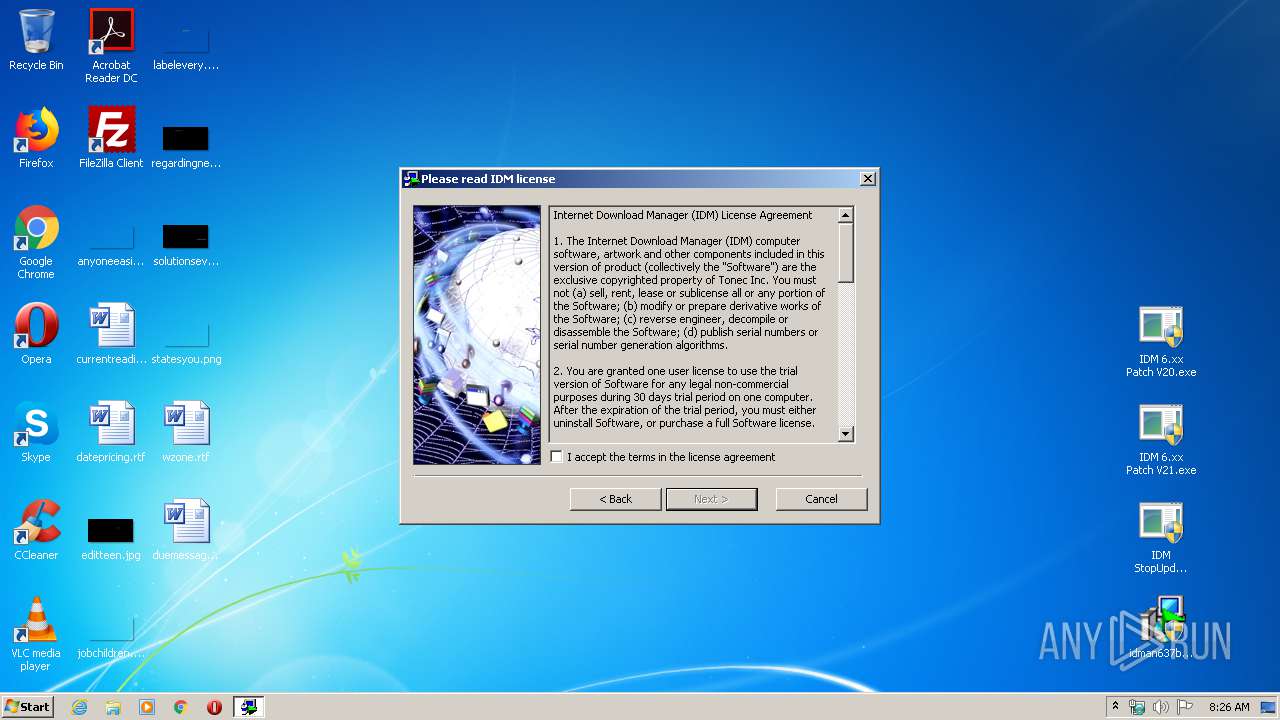The height and width of the screenshot is (720, 1280).
Task: Select the Google Chrome desktop shortcut
Action: click(x=36, y=242)
